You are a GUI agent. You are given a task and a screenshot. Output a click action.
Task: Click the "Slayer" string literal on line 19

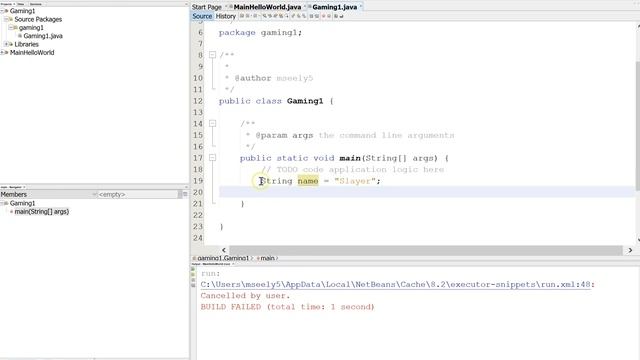pos(354,180)
